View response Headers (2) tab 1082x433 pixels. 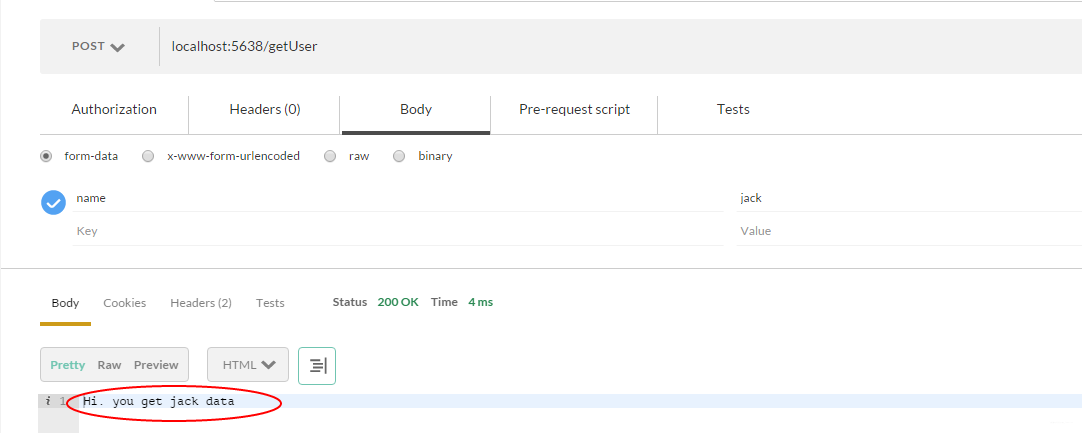click(x=201, y=303)
